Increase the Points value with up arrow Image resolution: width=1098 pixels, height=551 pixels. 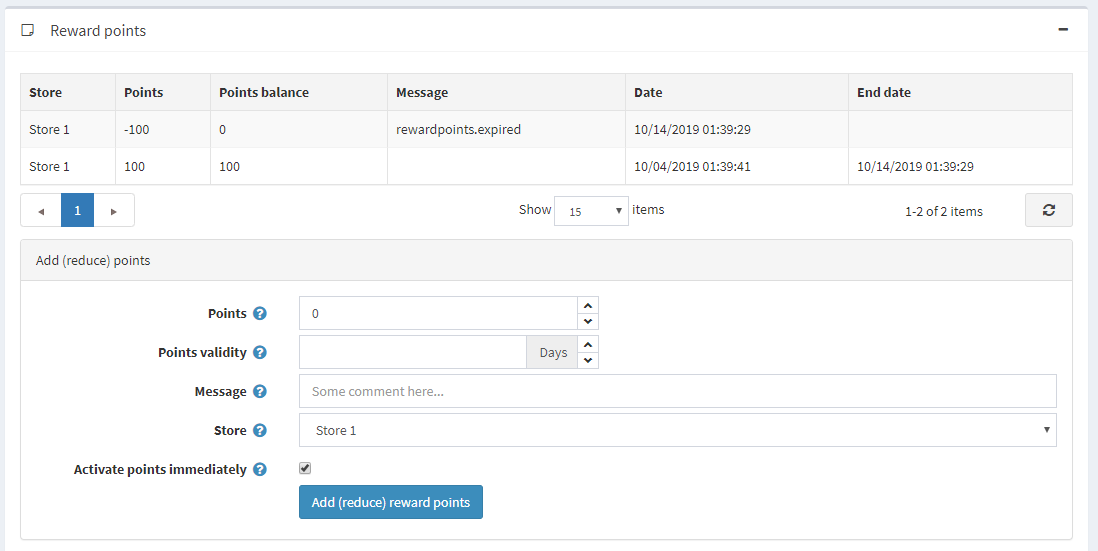tap(588, 306)
